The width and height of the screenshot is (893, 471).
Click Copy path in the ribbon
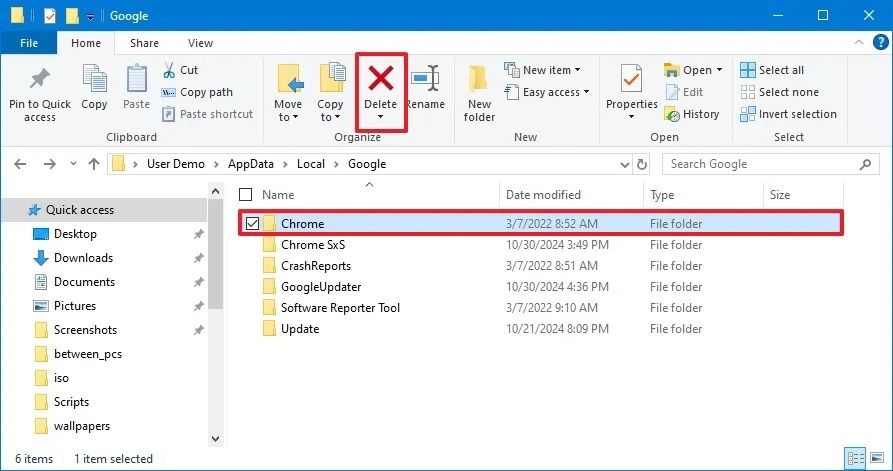tap(197, 92)
